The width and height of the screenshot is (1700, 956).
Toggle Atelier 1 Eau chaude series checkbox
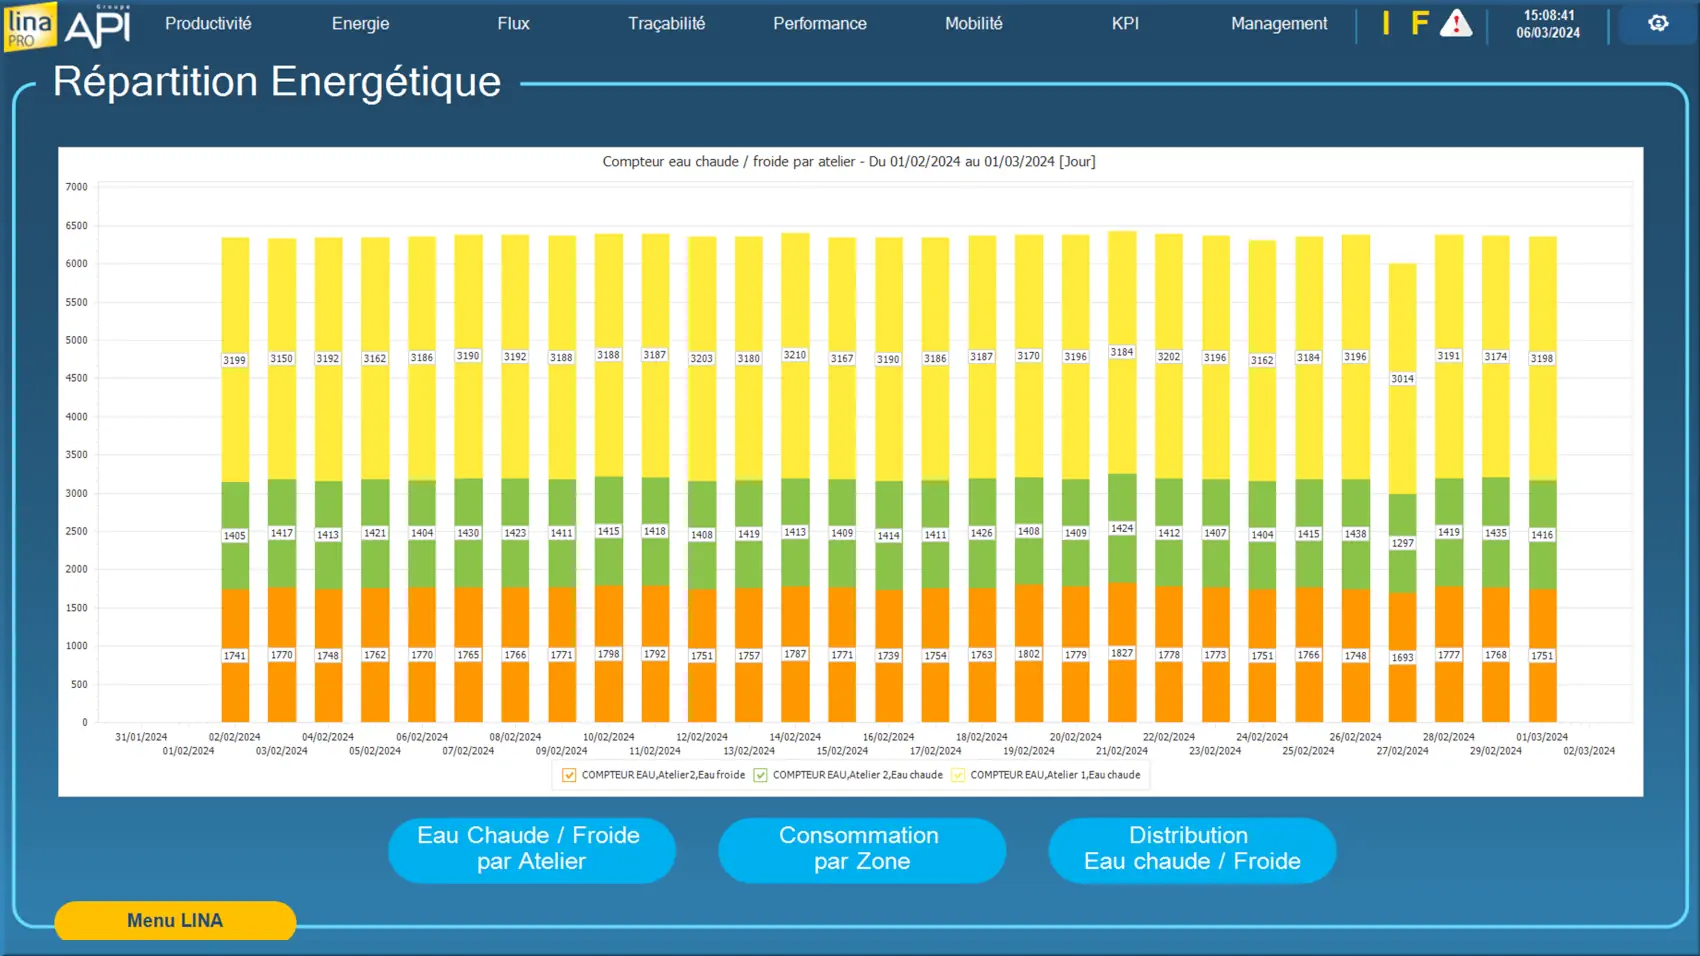(x=958, y=775)
